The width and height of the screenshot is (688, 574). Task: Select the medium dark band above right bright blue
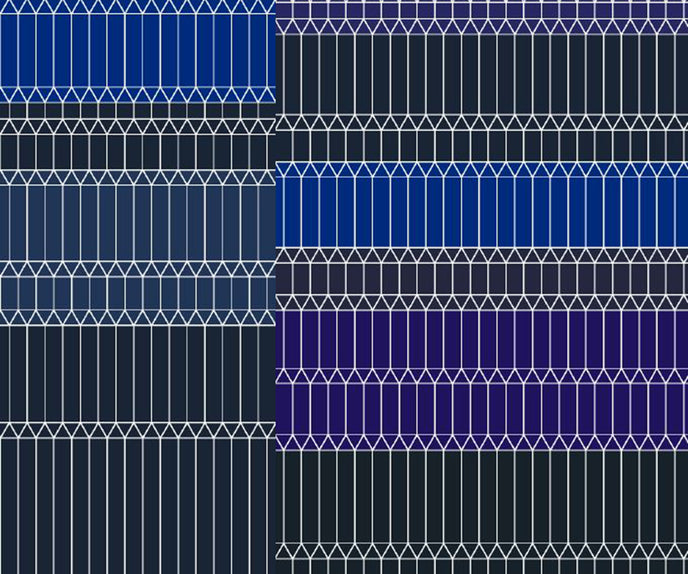(x=482, y=145)
